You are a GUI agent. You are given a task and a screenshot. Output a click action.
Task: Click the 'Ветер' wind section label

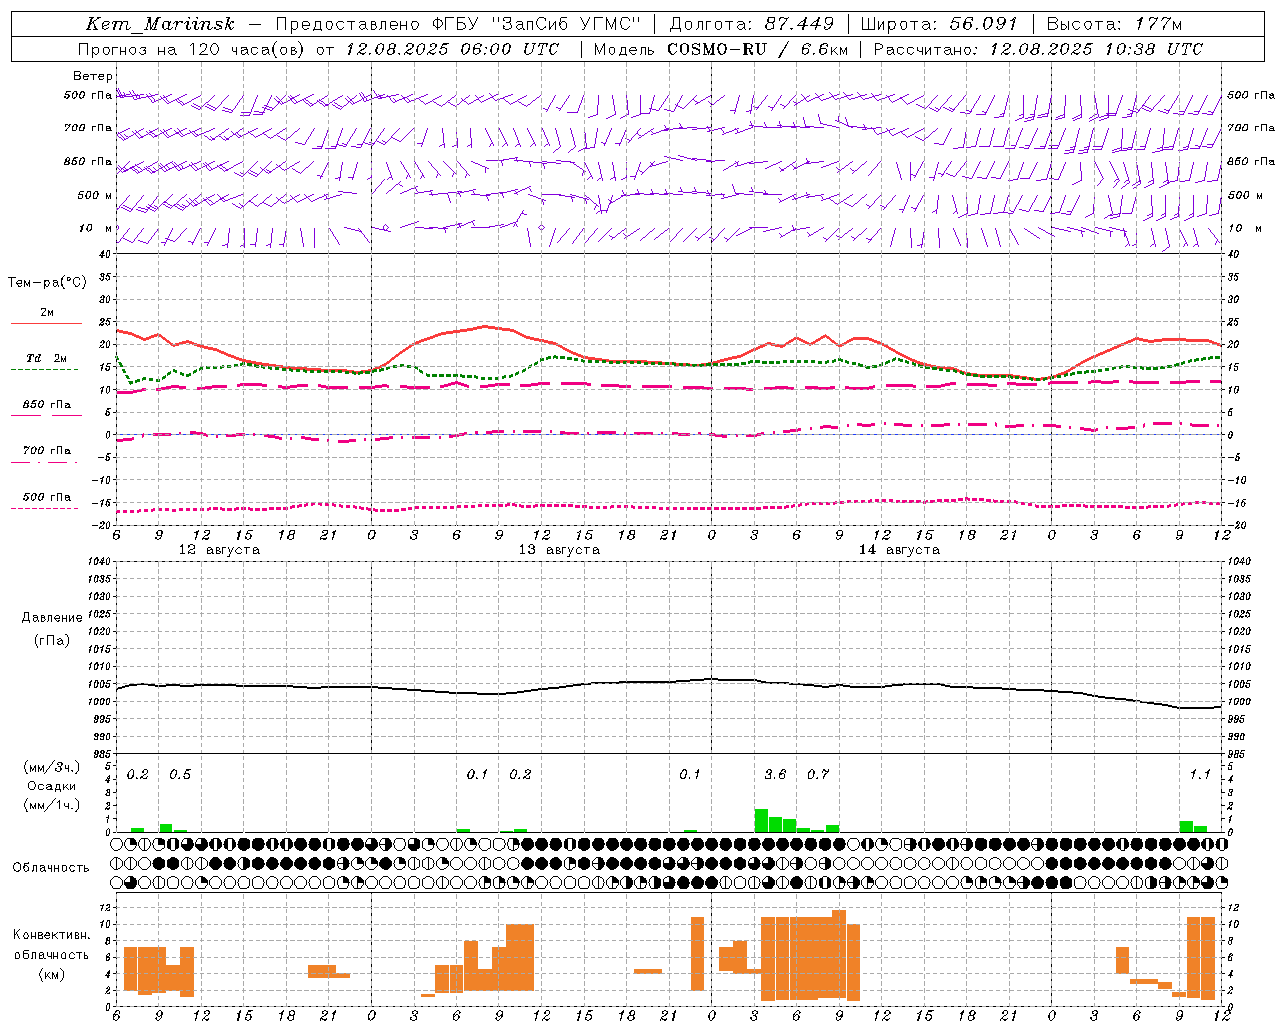[93, 76]
